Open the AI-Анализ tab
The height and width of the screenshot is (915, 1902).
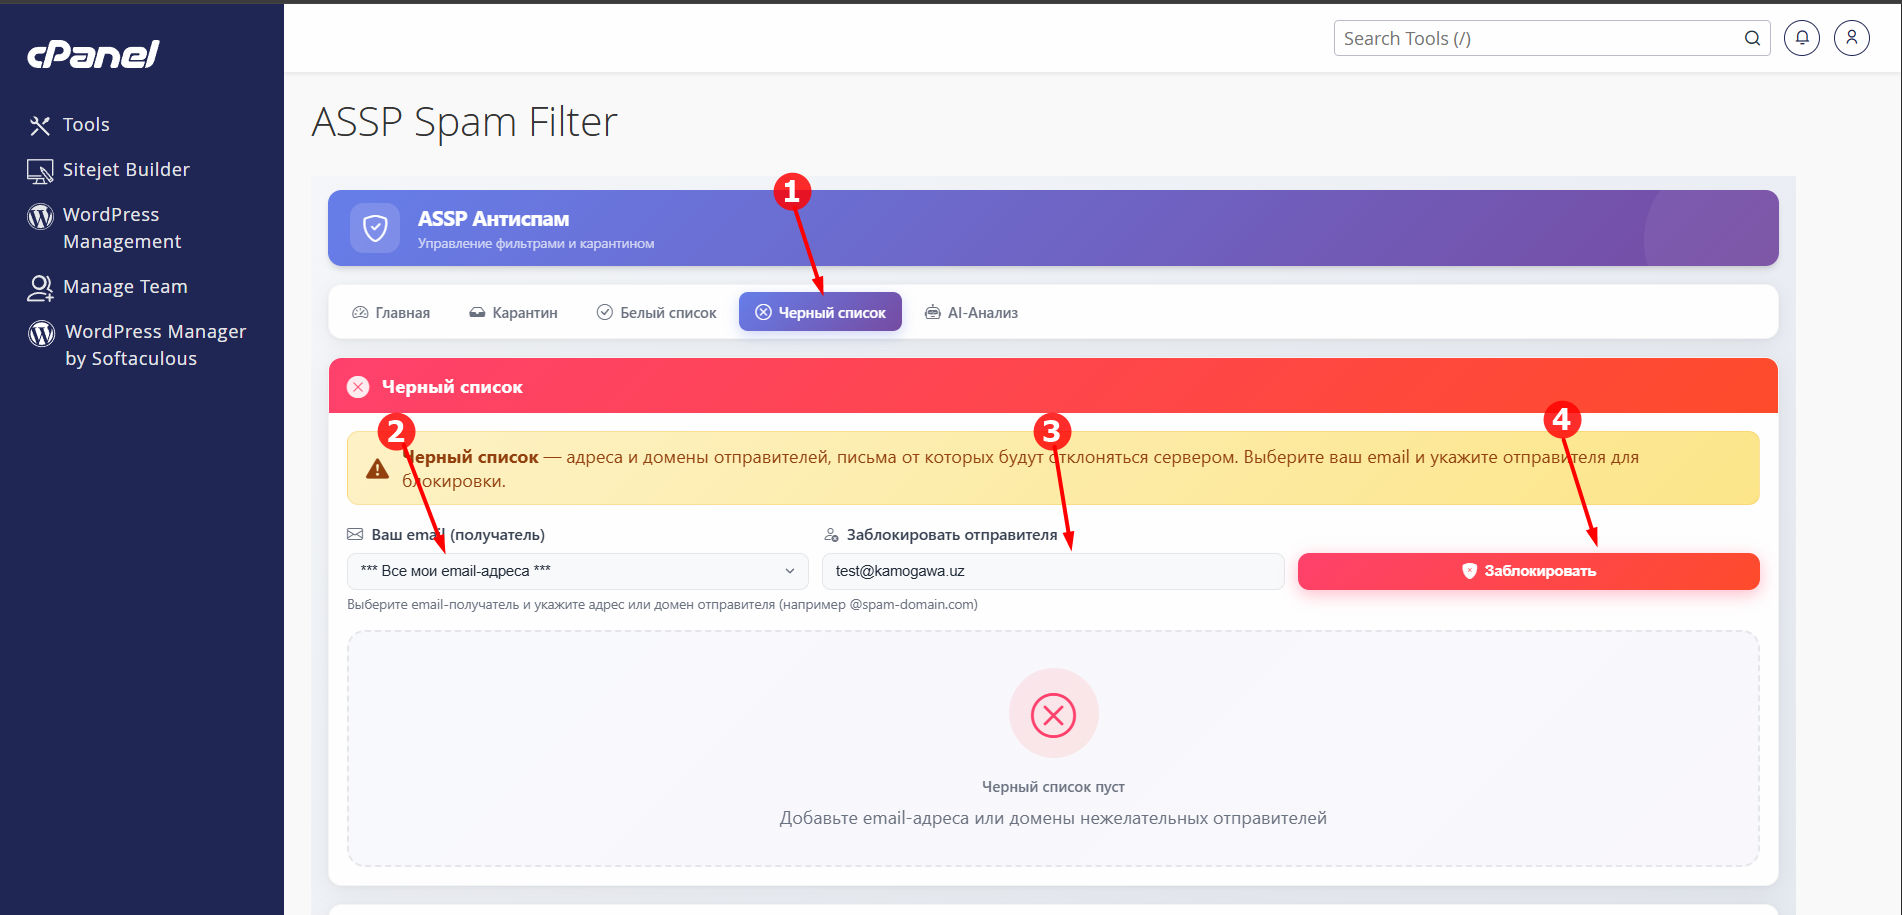(x=971, y=312)
